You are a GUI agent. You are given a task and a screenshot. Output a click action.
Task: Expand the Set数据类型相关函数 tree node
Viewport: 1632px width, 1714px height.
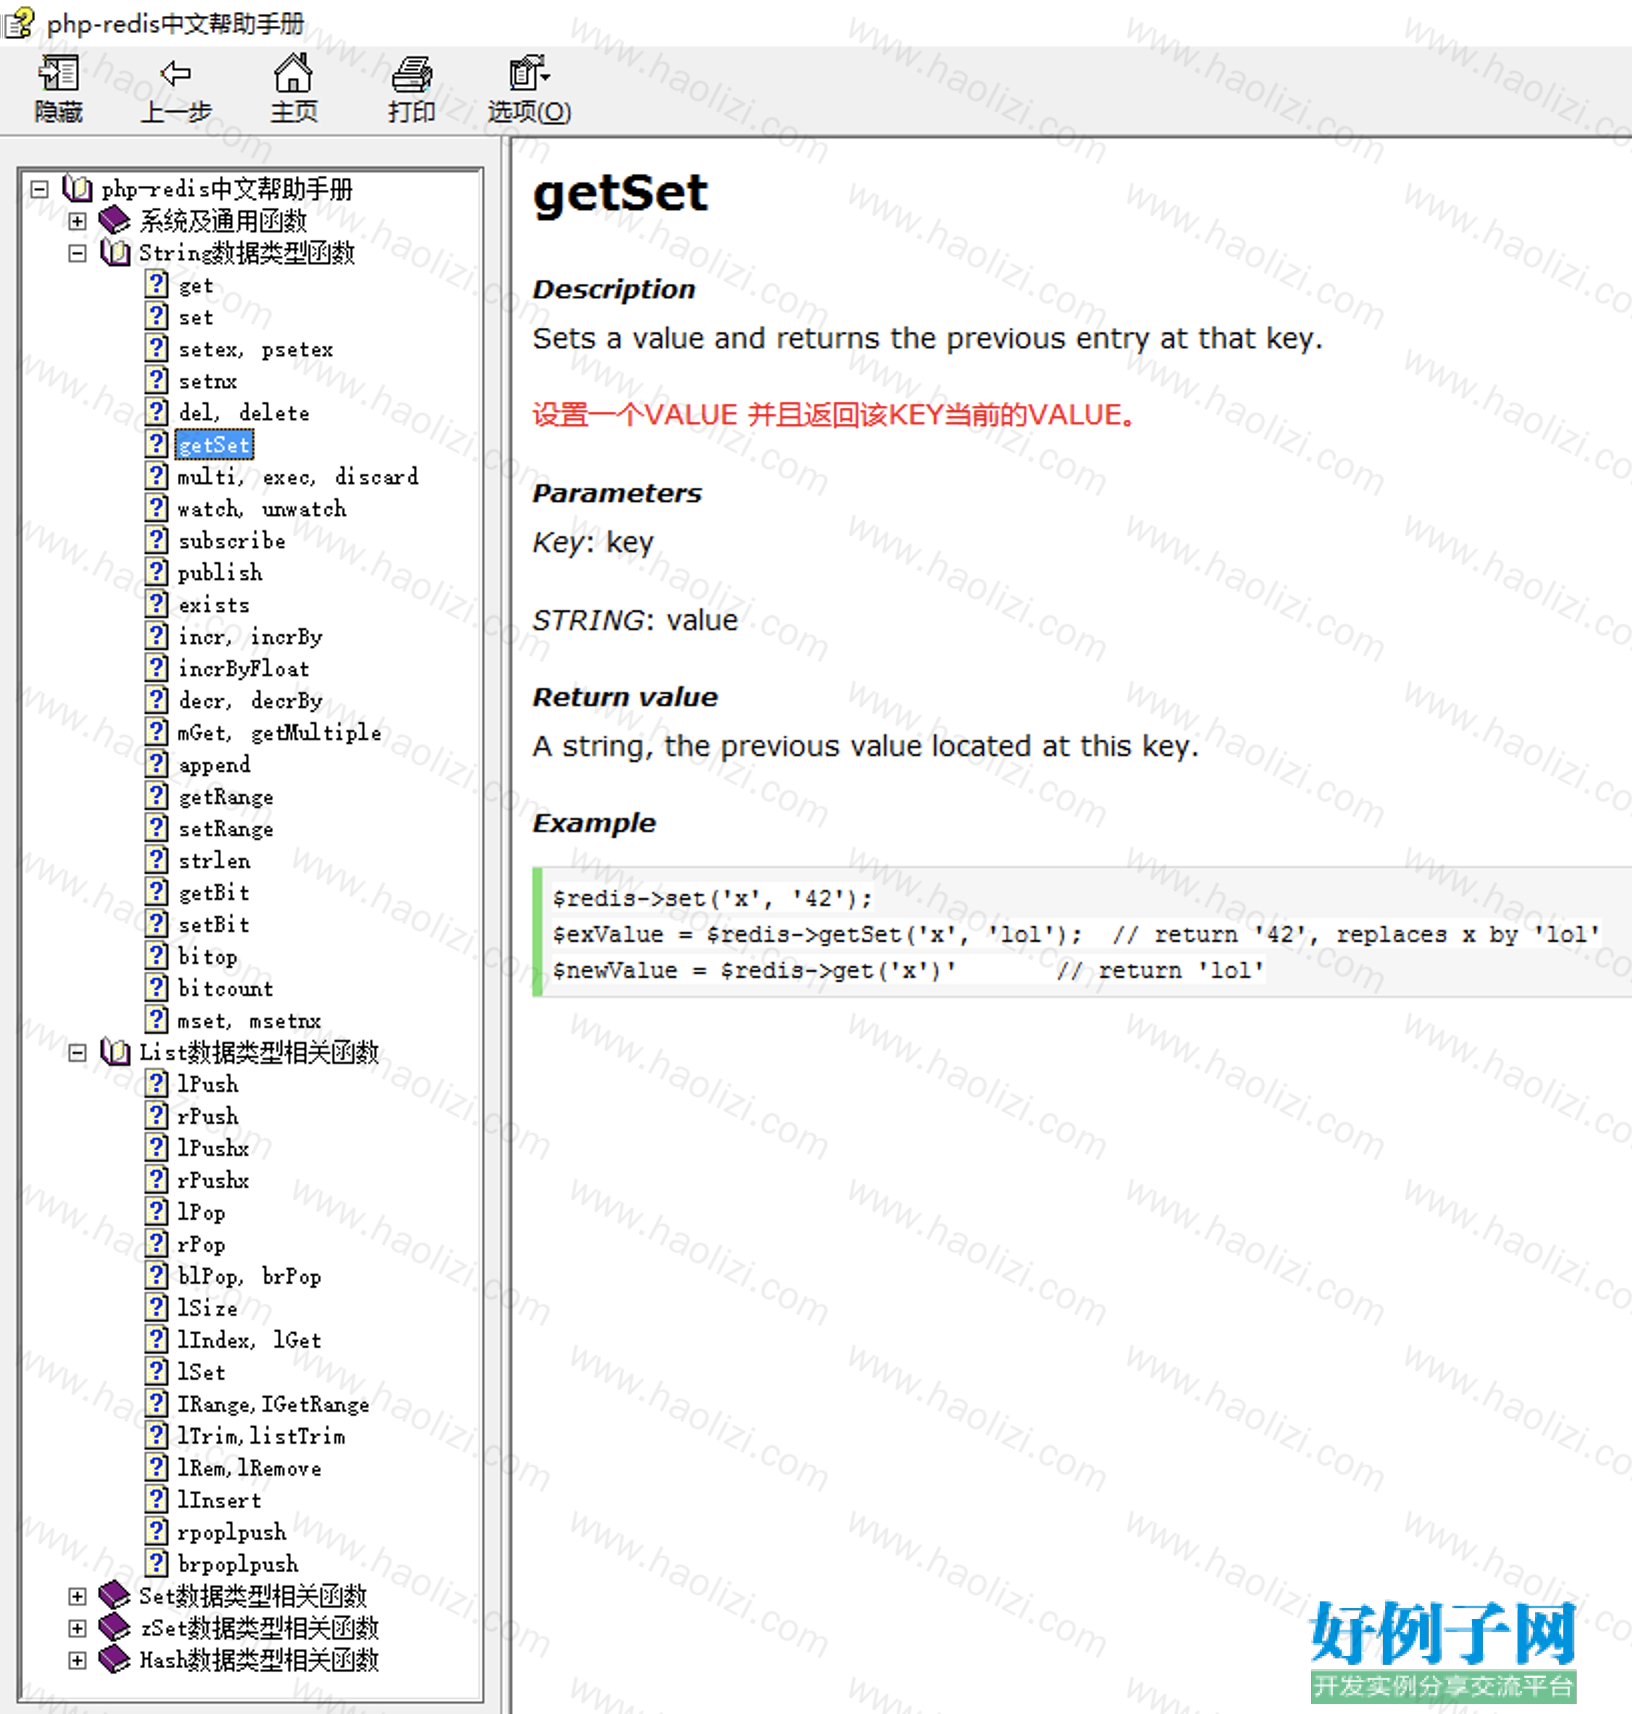click(77, 1595)
